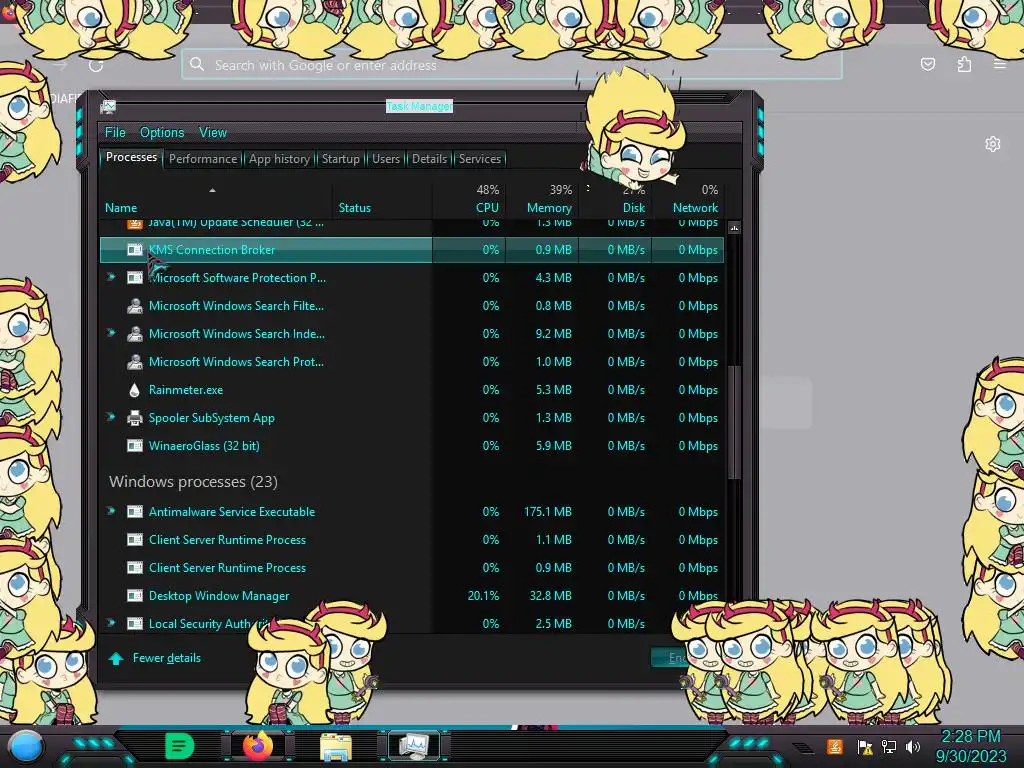Sort processes by Name column
Image resolution: width=1024 pixels, height=768 pixels.
point(121,208)
